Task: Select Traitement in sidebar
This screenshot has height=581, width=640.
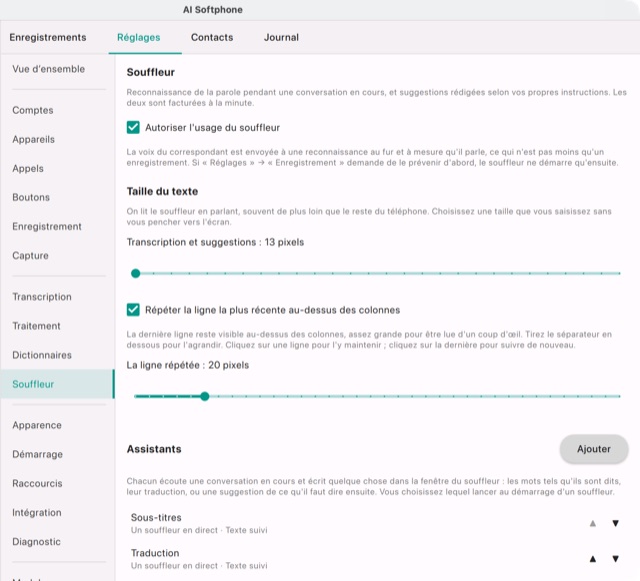Action: (57, 326)
